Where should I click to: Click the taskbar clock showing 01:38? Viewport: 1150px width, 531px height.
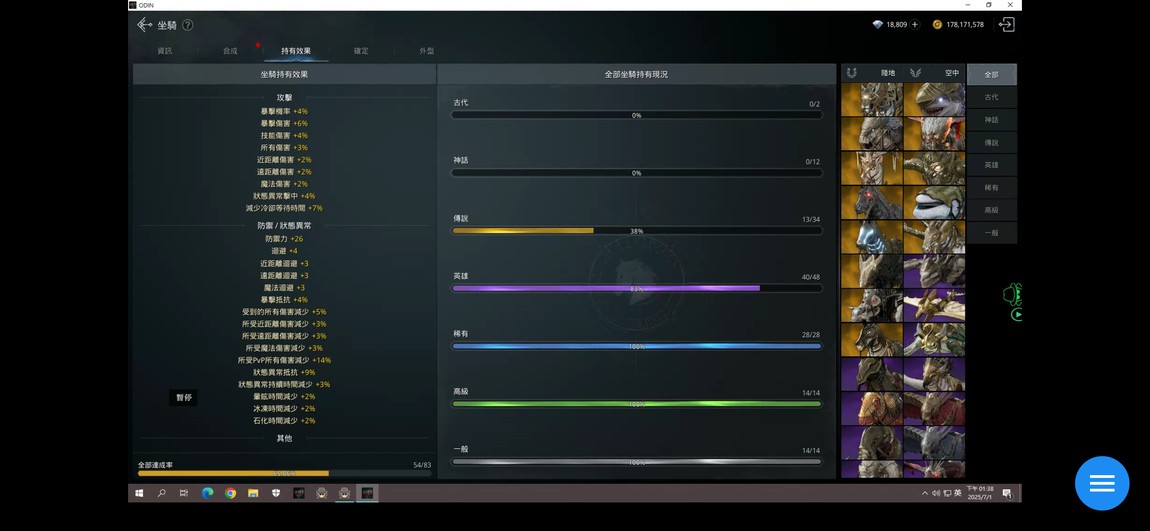coord(980,493)
